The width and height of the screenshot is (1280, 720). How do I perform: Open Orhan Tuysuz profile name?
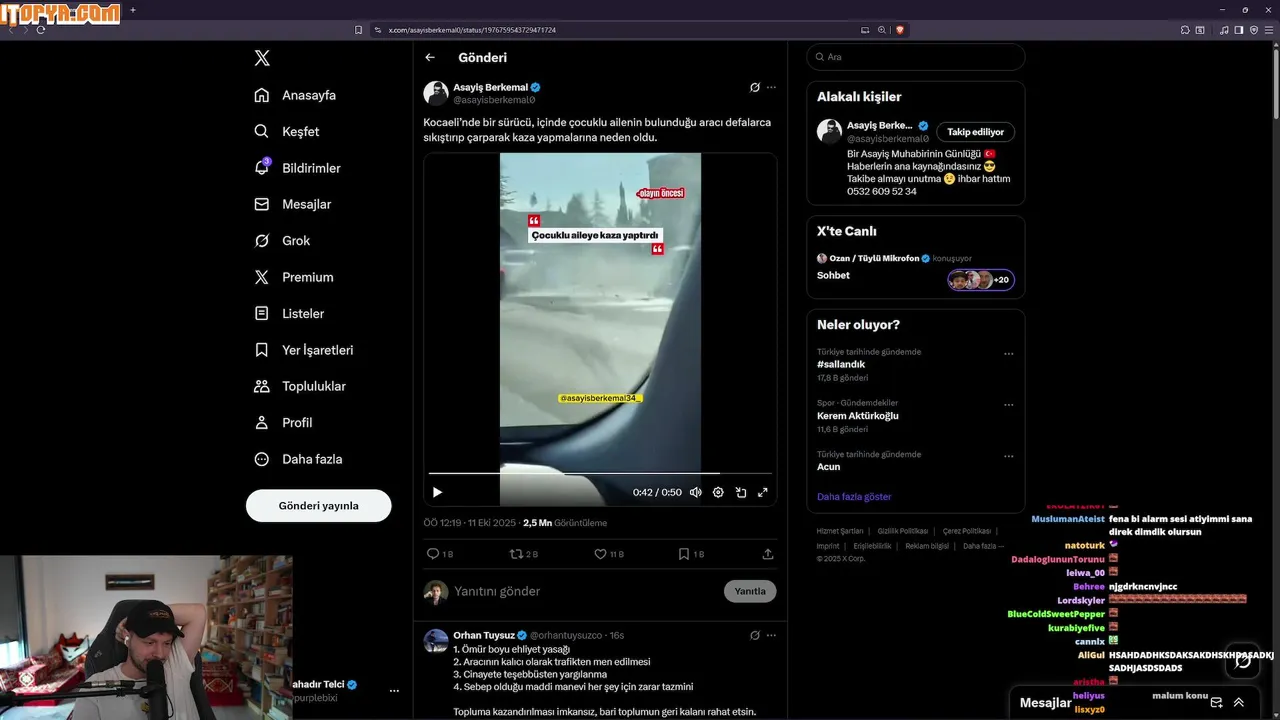point(484,635)
